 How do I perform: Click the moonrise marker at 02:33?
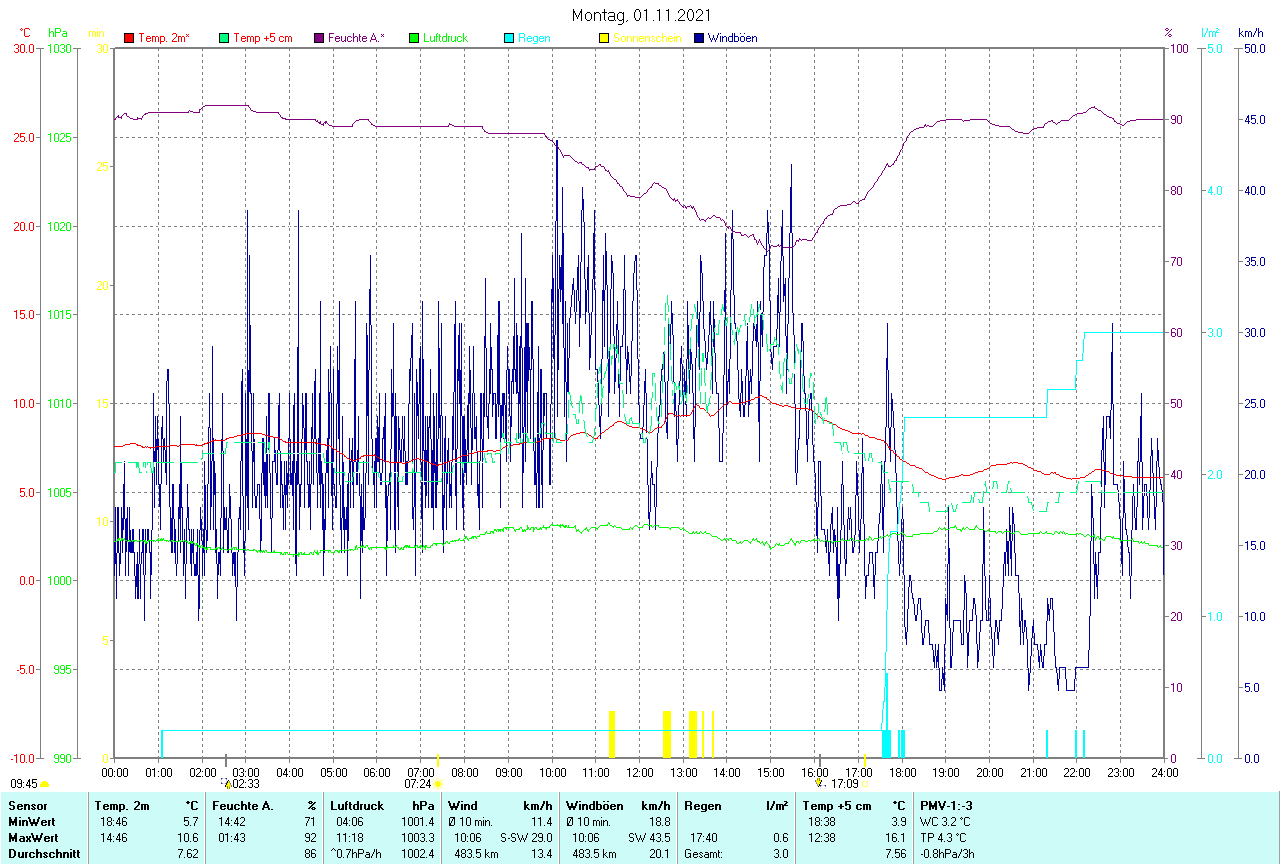[x=228, y=784]
